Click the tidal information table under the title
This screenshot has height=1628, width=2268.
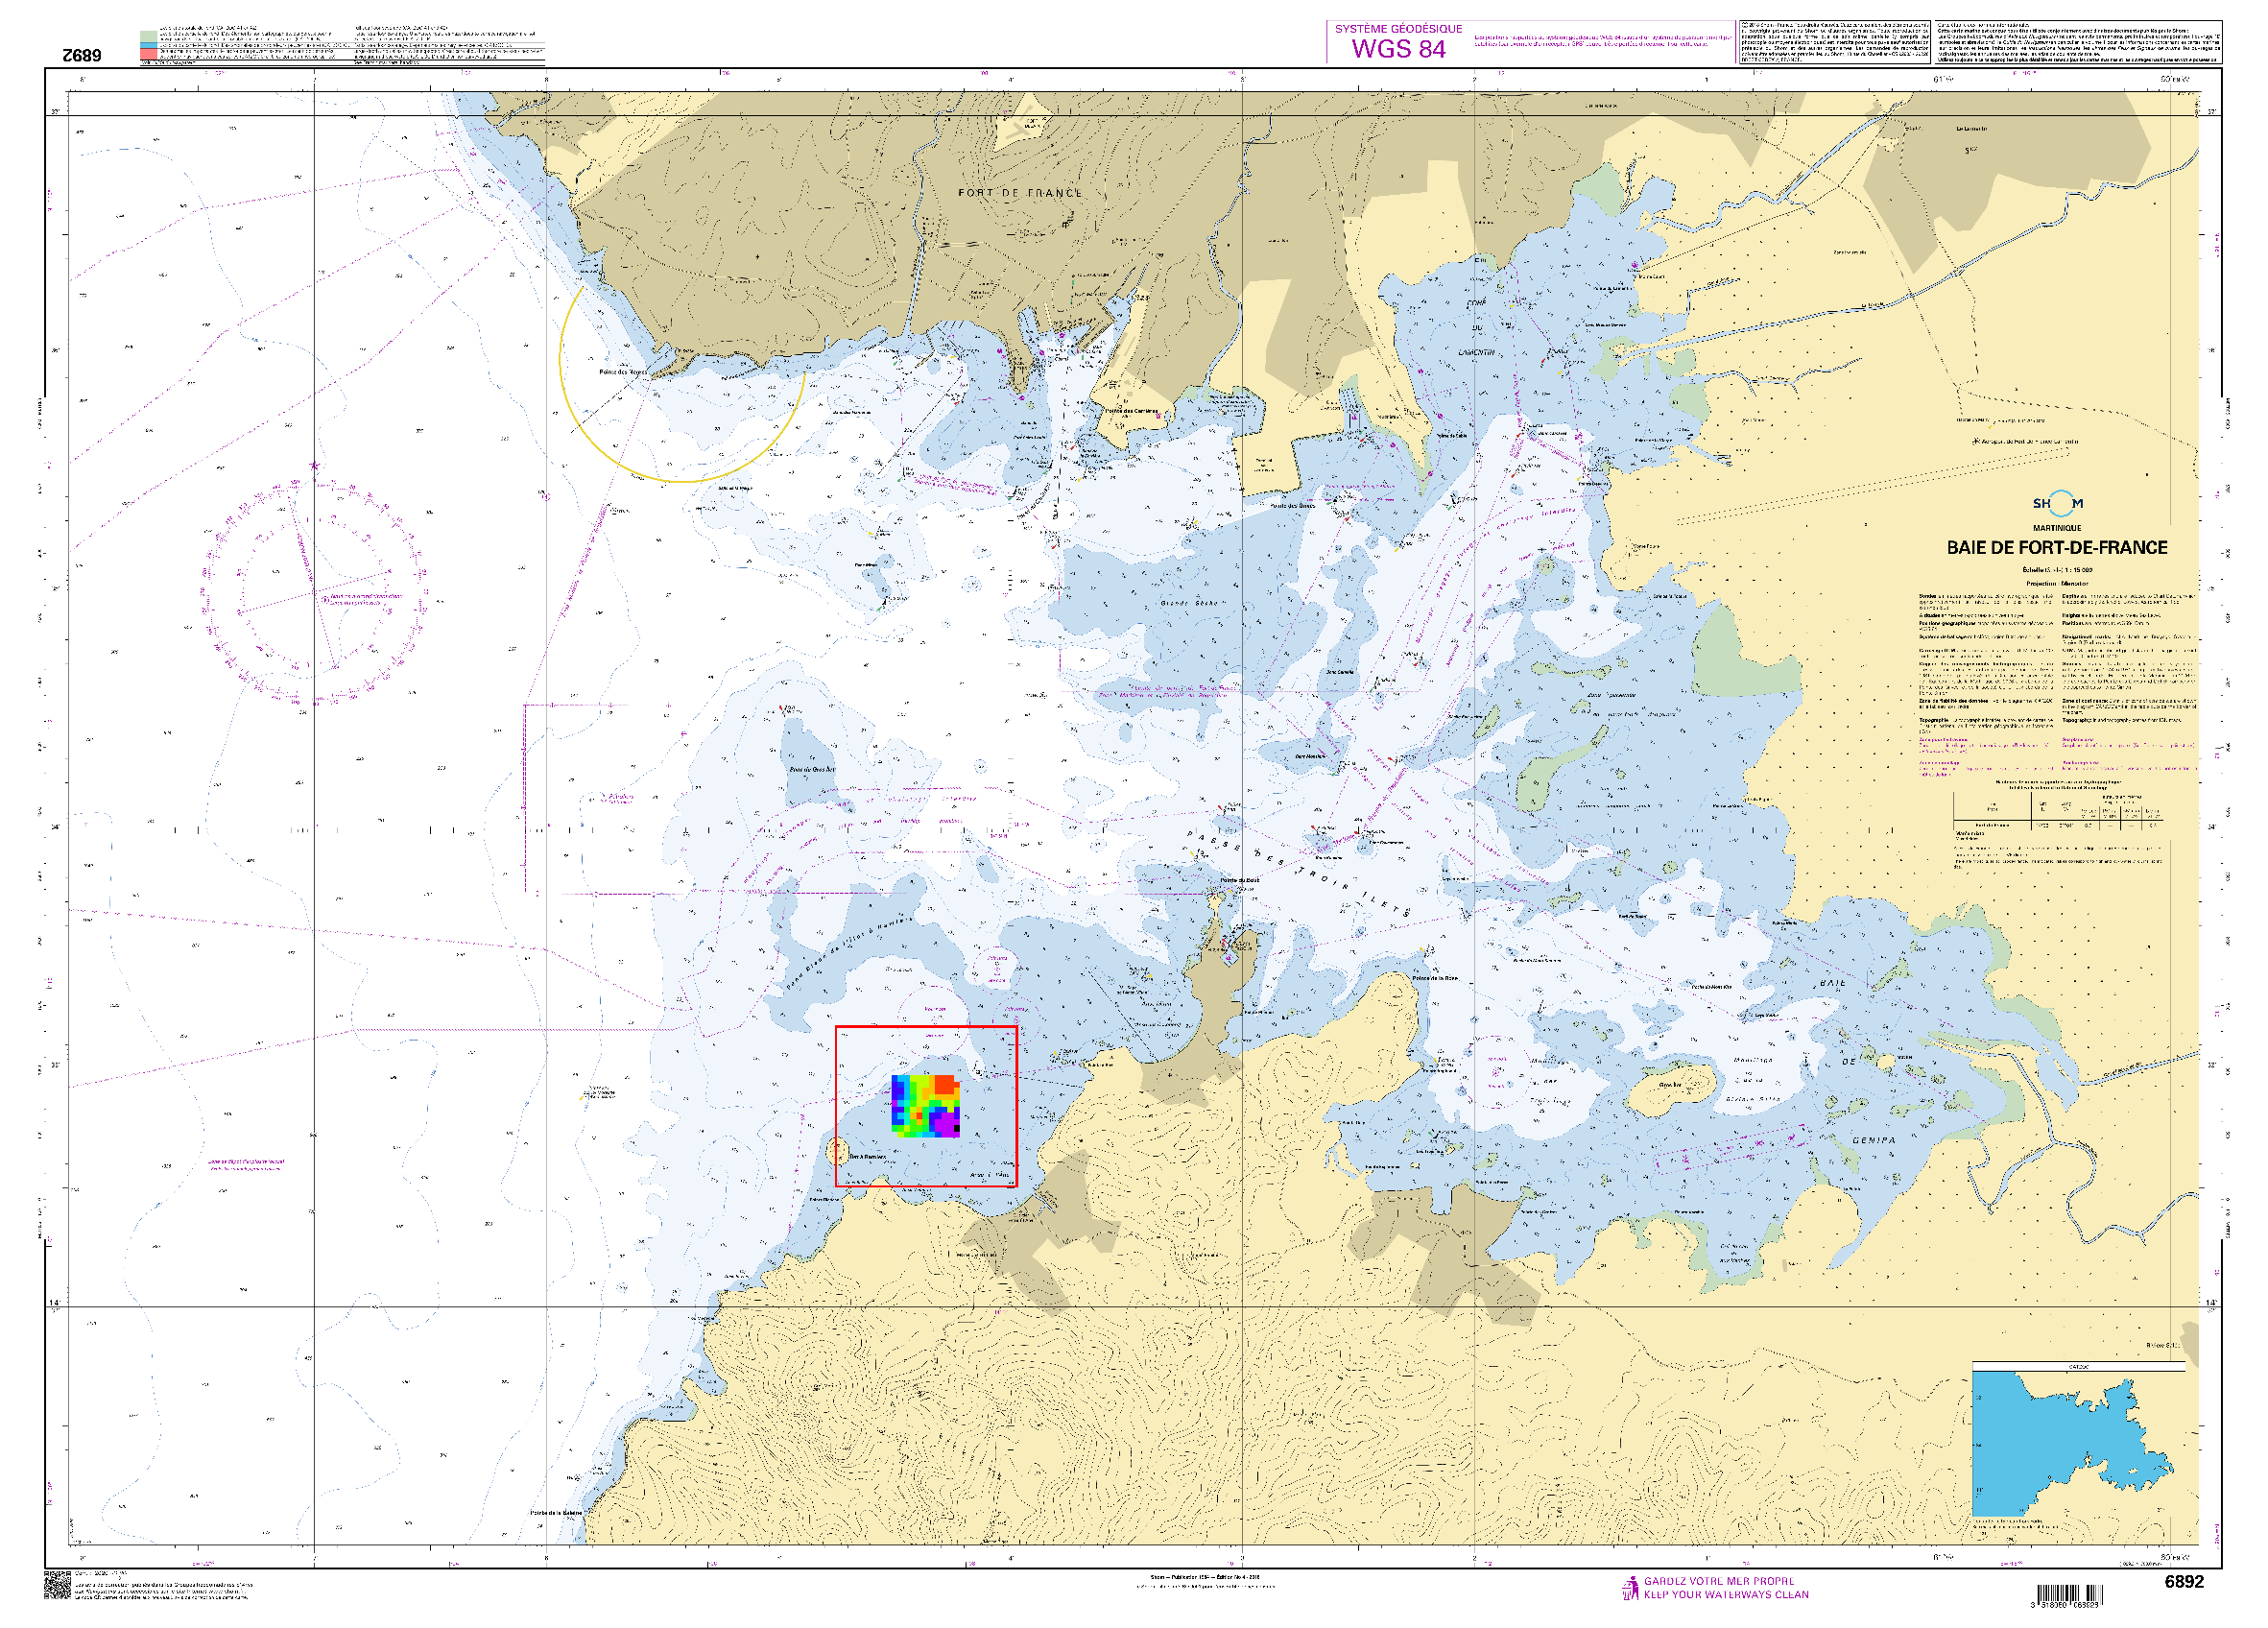click(x=2057, y=811)
